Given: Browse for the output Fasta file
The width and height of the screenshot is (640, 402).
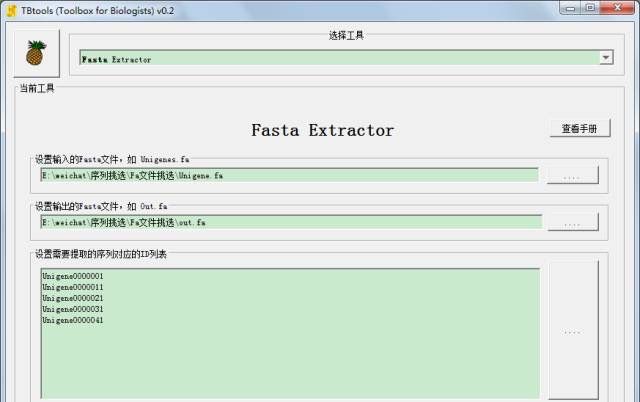Looking at the screenshot, I should coord(573,222).
